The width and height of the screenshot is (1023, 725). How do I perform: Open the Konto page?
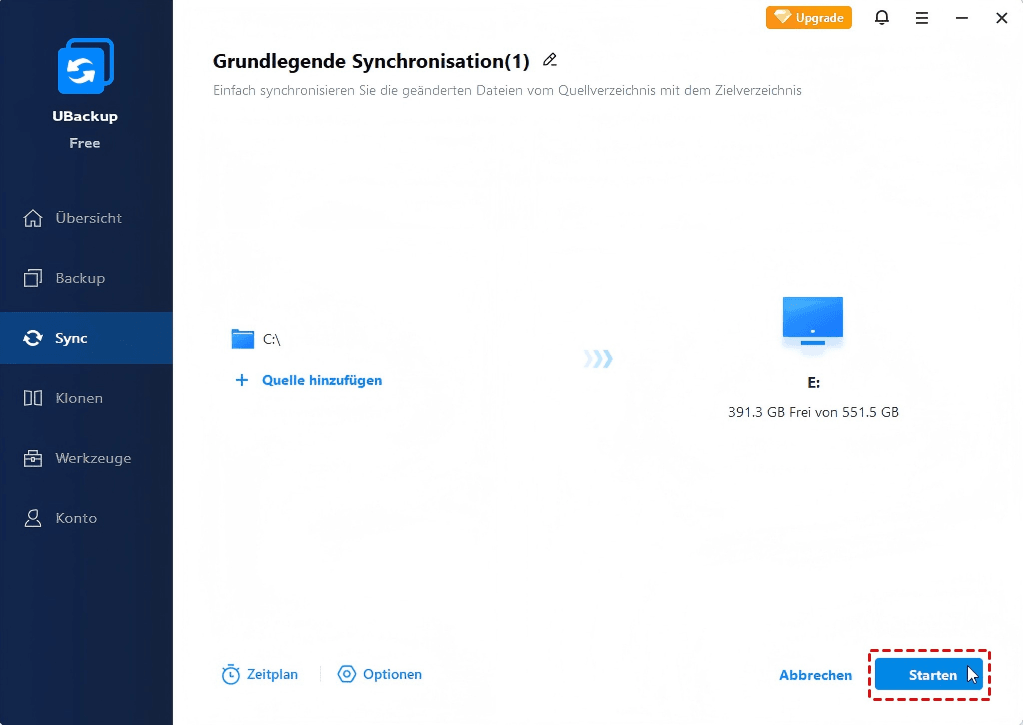point(76,518)
